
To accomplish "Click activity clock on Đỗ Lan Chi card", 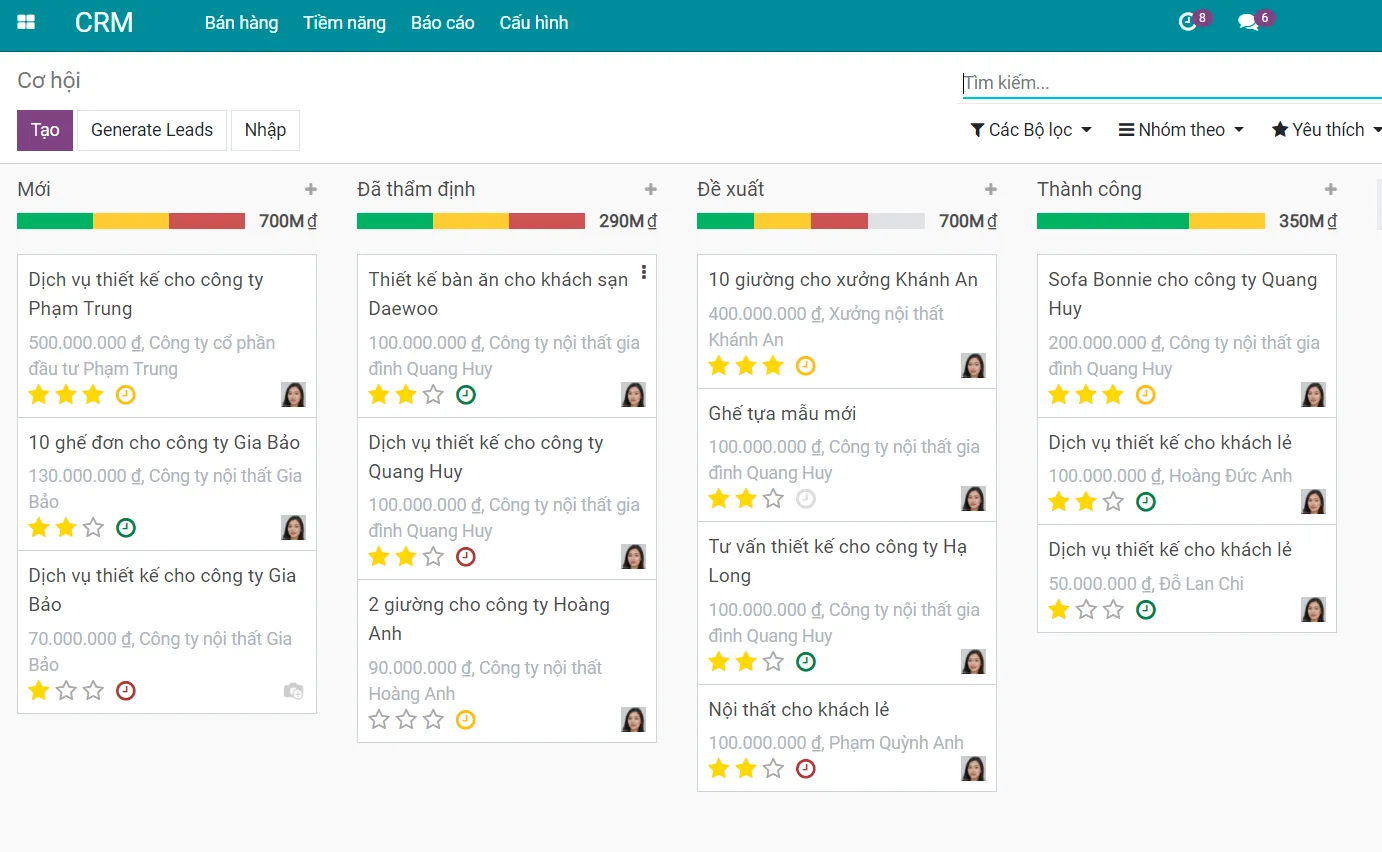I will (x=1145, y=609).
